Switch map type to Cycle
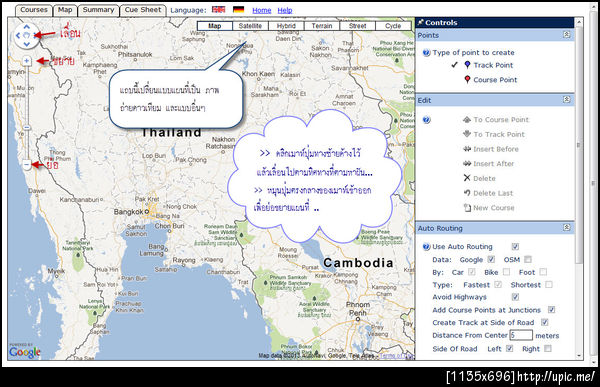This screenshot has width=600, height=387. 393,26
